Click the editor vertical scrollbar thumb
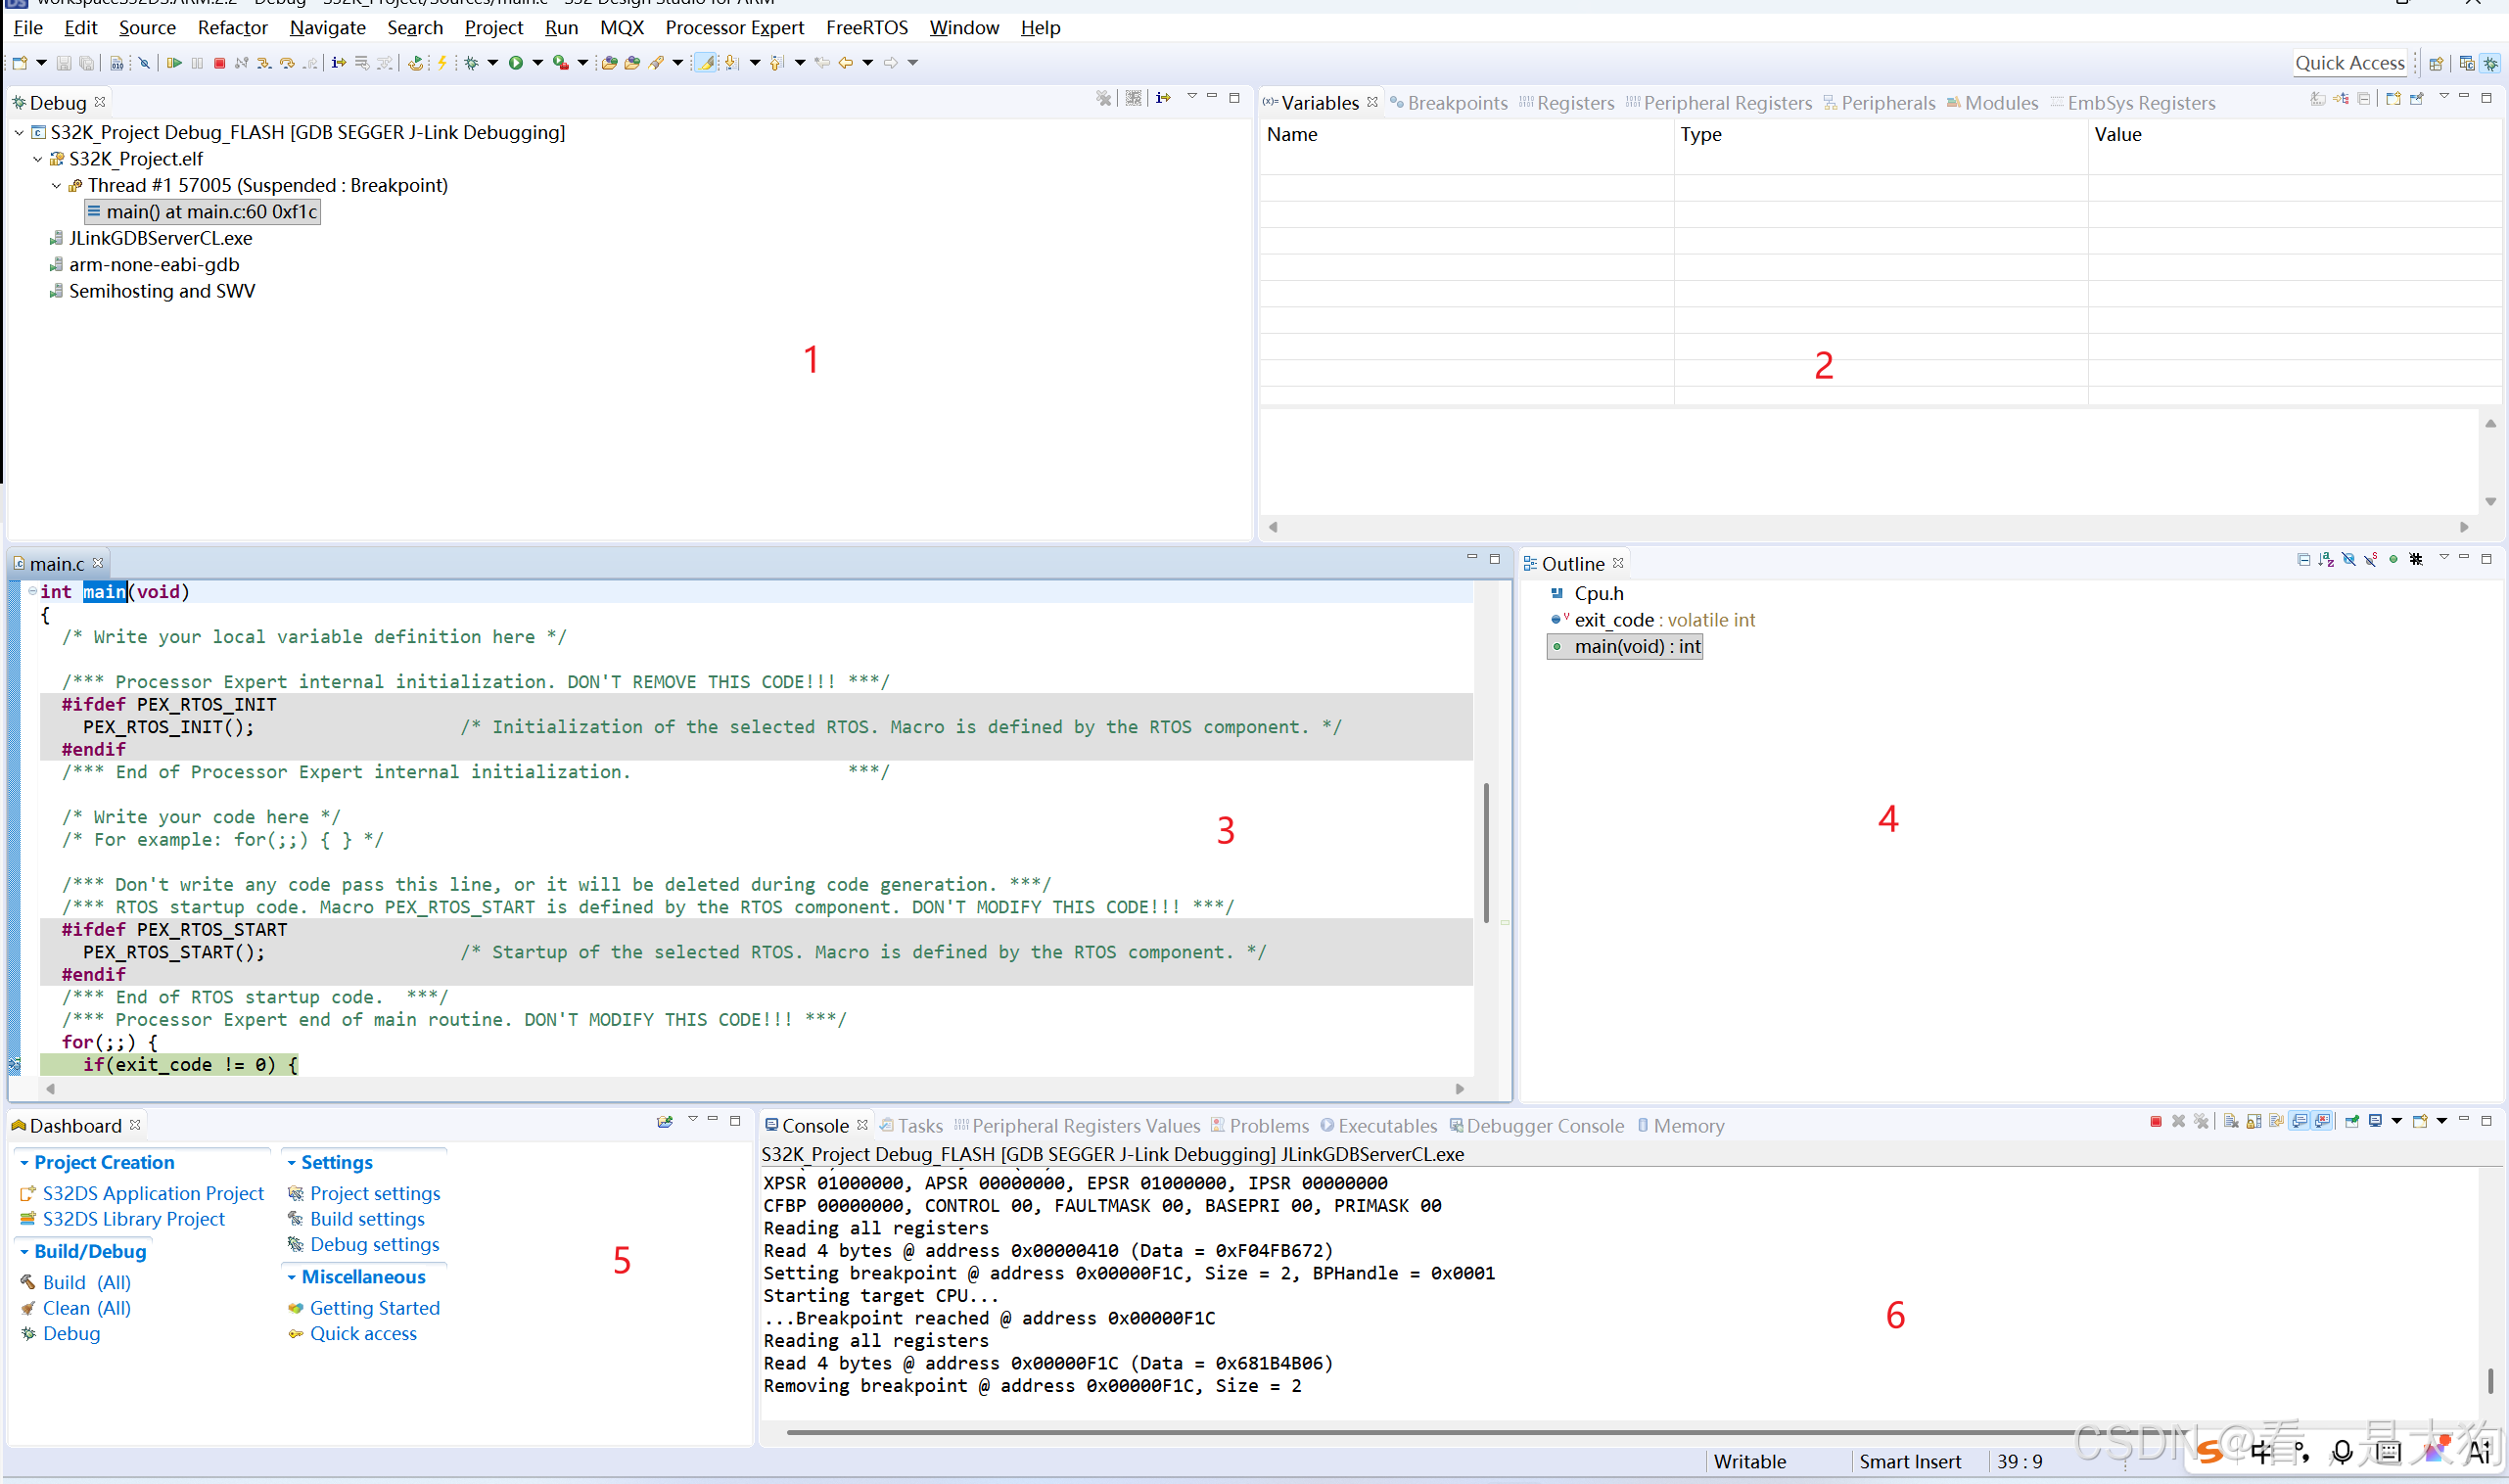This screenshot has height=1484, width=2509. pos(1486,852)
